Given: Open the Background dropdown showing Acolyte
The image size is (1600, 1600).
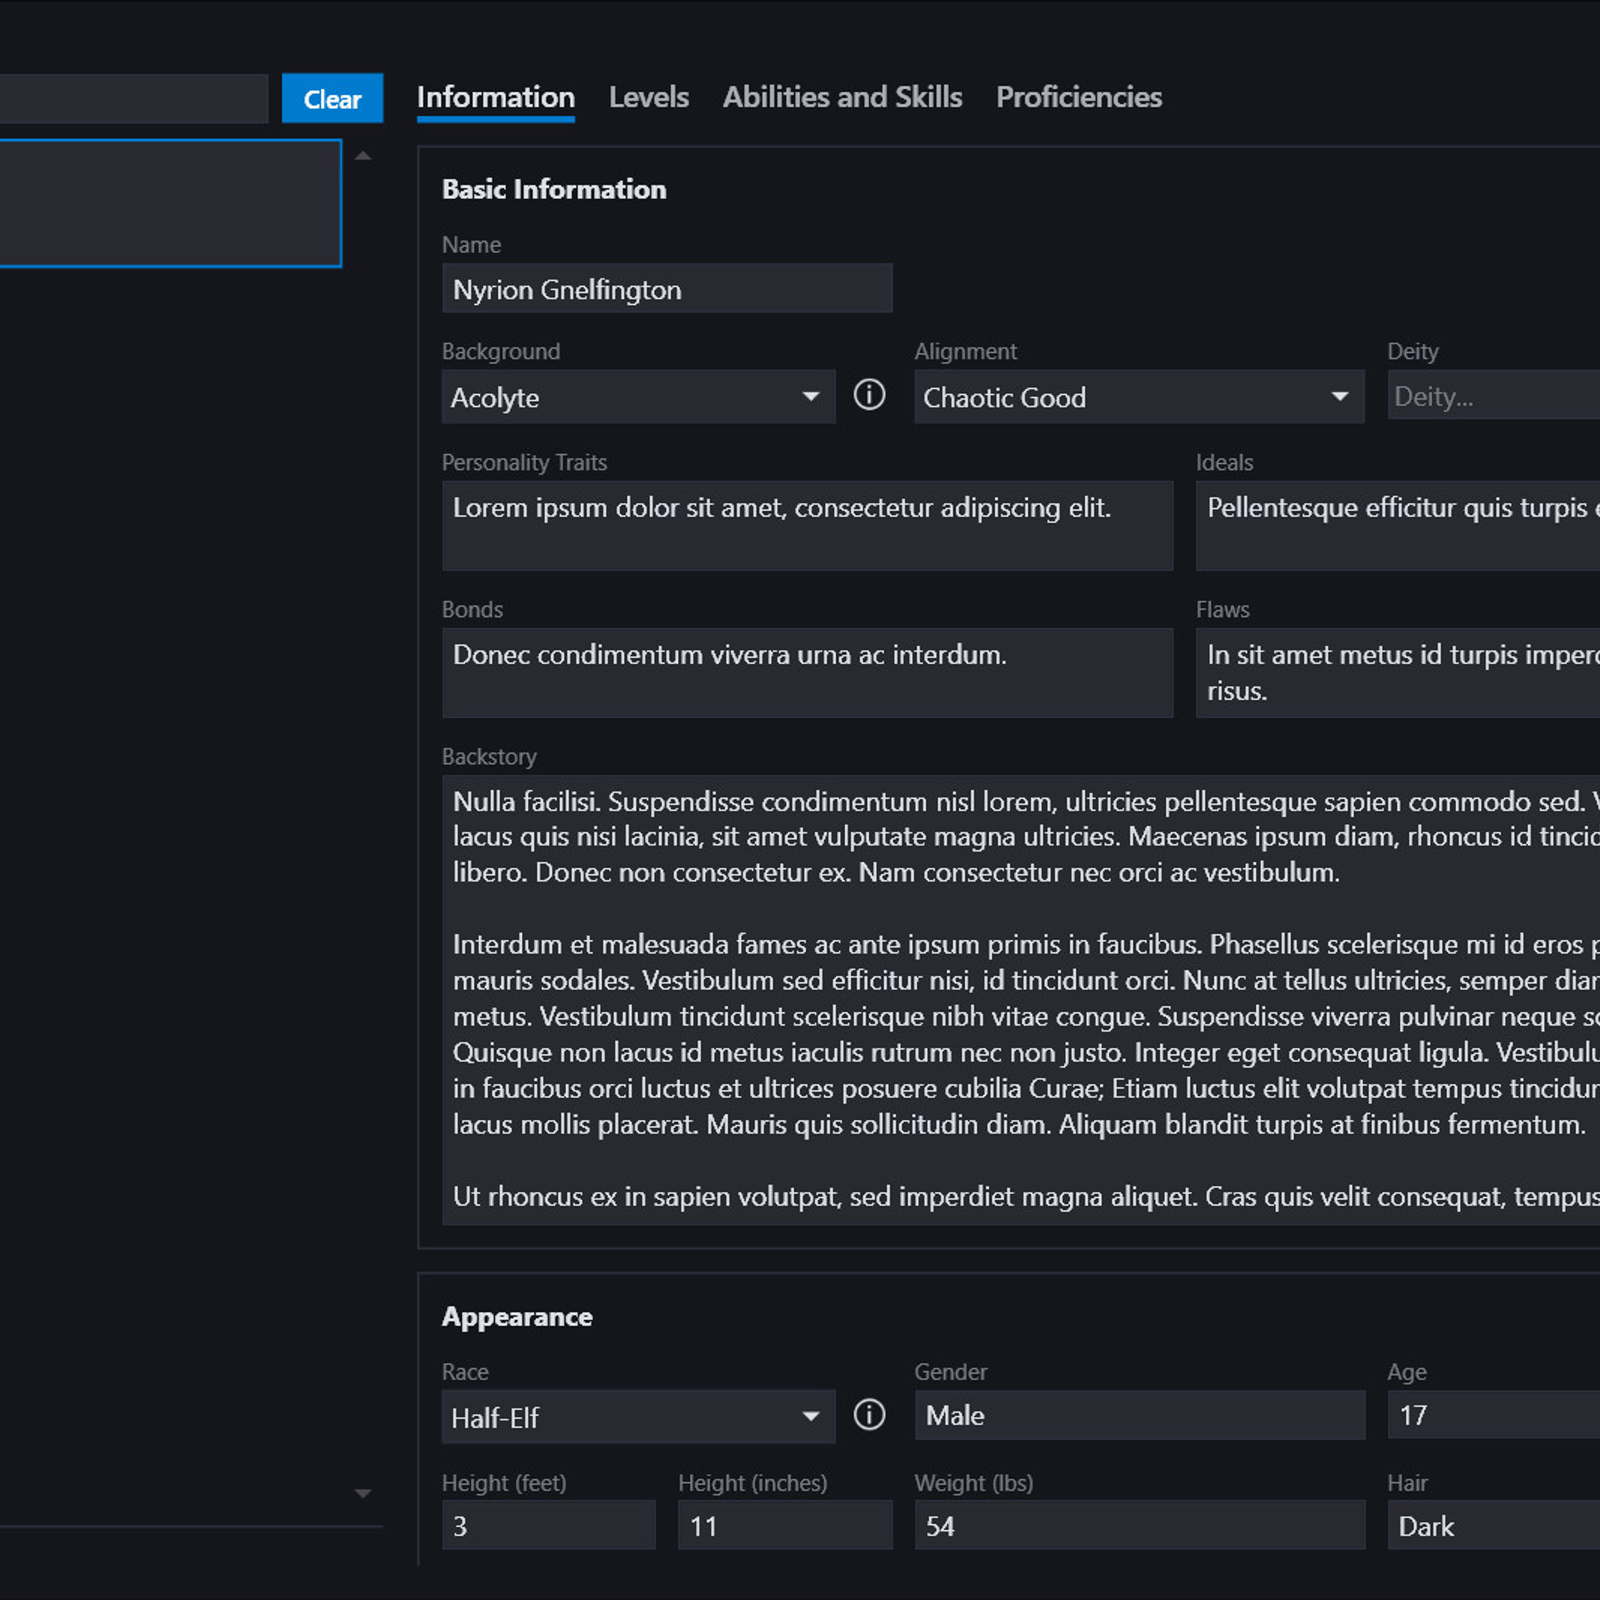Looking at the screenshot, I should [638, 397].
